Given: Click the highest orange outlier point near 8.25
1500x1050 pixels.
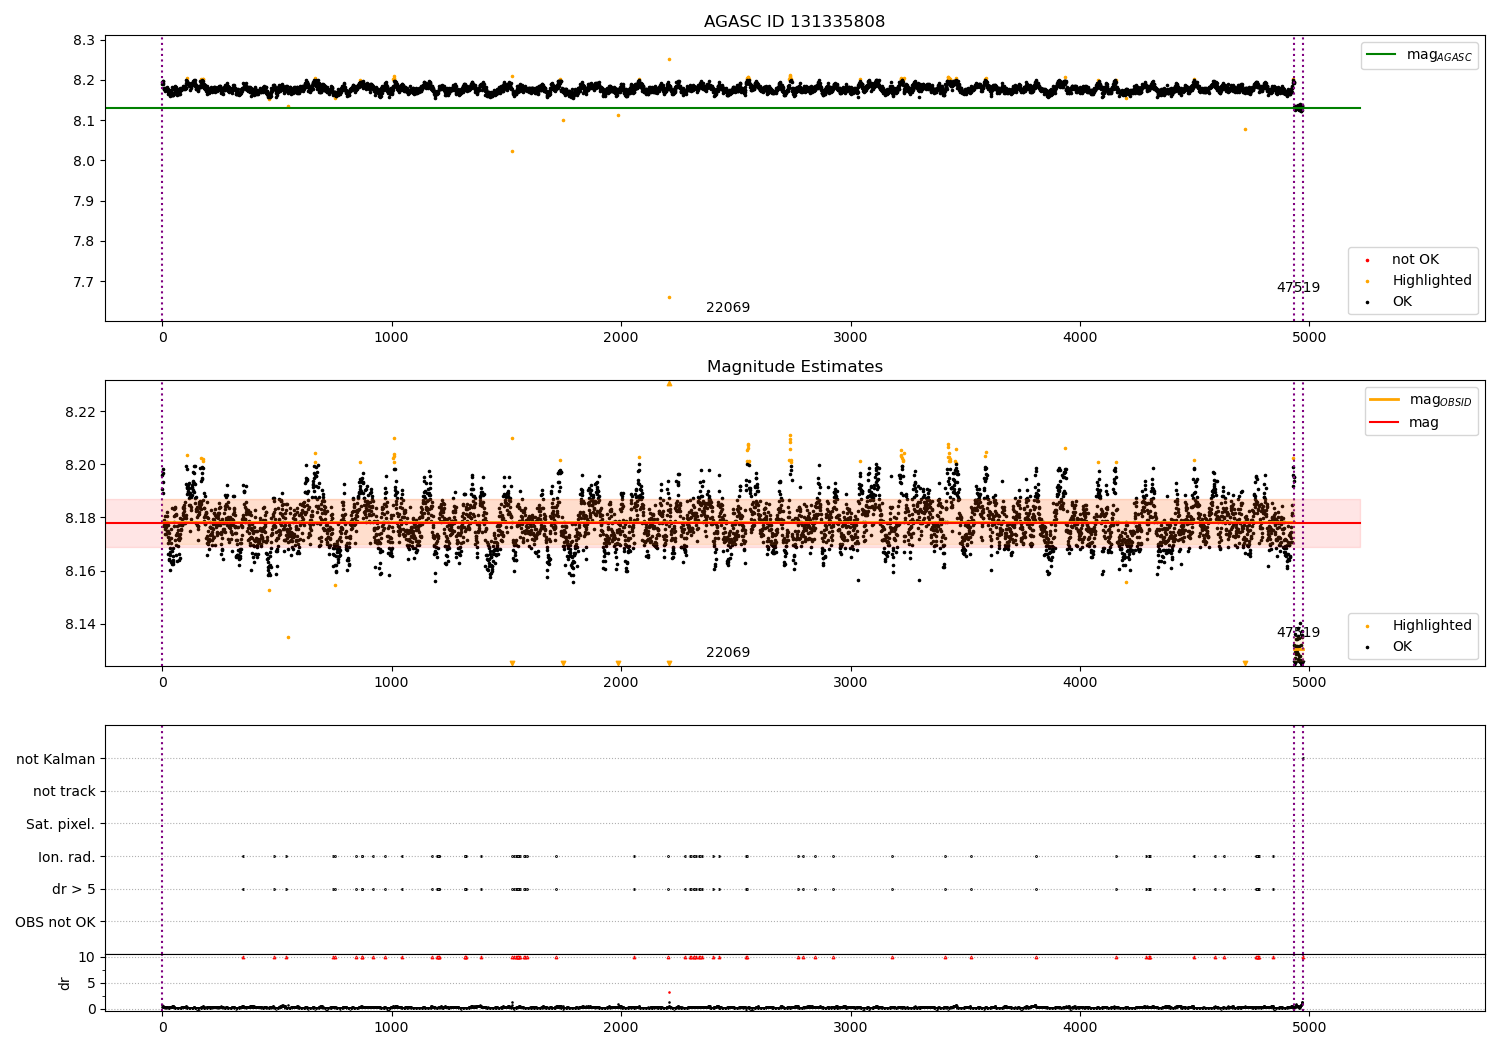Looking at the screenshot, I should [x=669, y=59].
